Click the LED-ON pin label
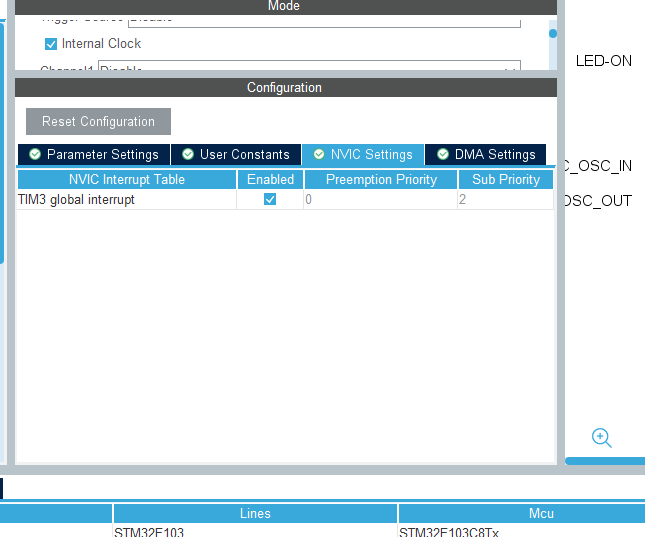This screenshot has height=537, width=645. [x=603, y=61]
